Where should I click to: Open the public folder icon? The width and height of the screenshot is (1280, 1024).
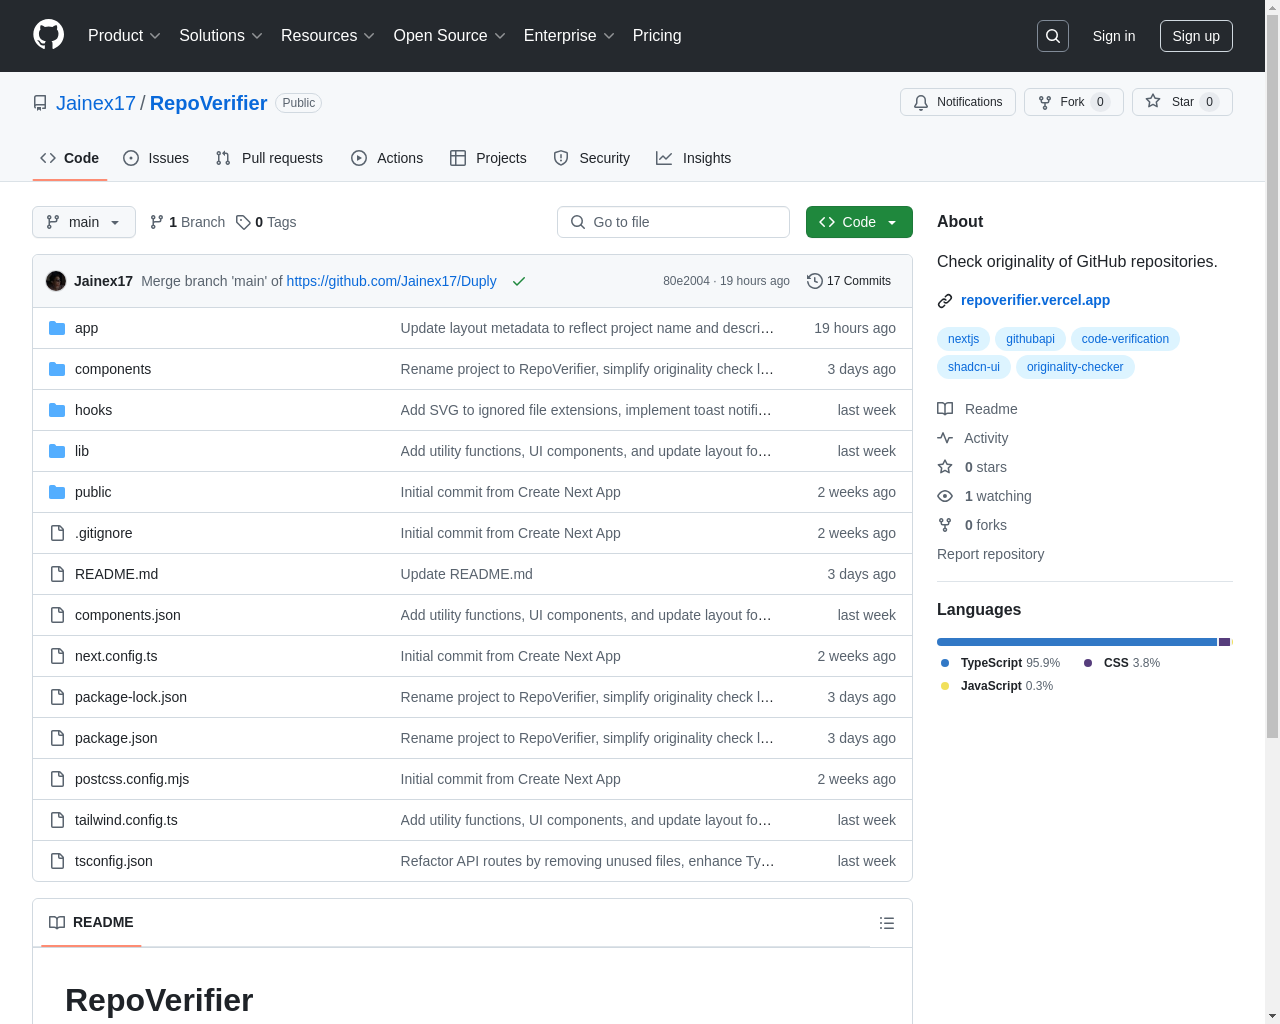pos(57,492)
